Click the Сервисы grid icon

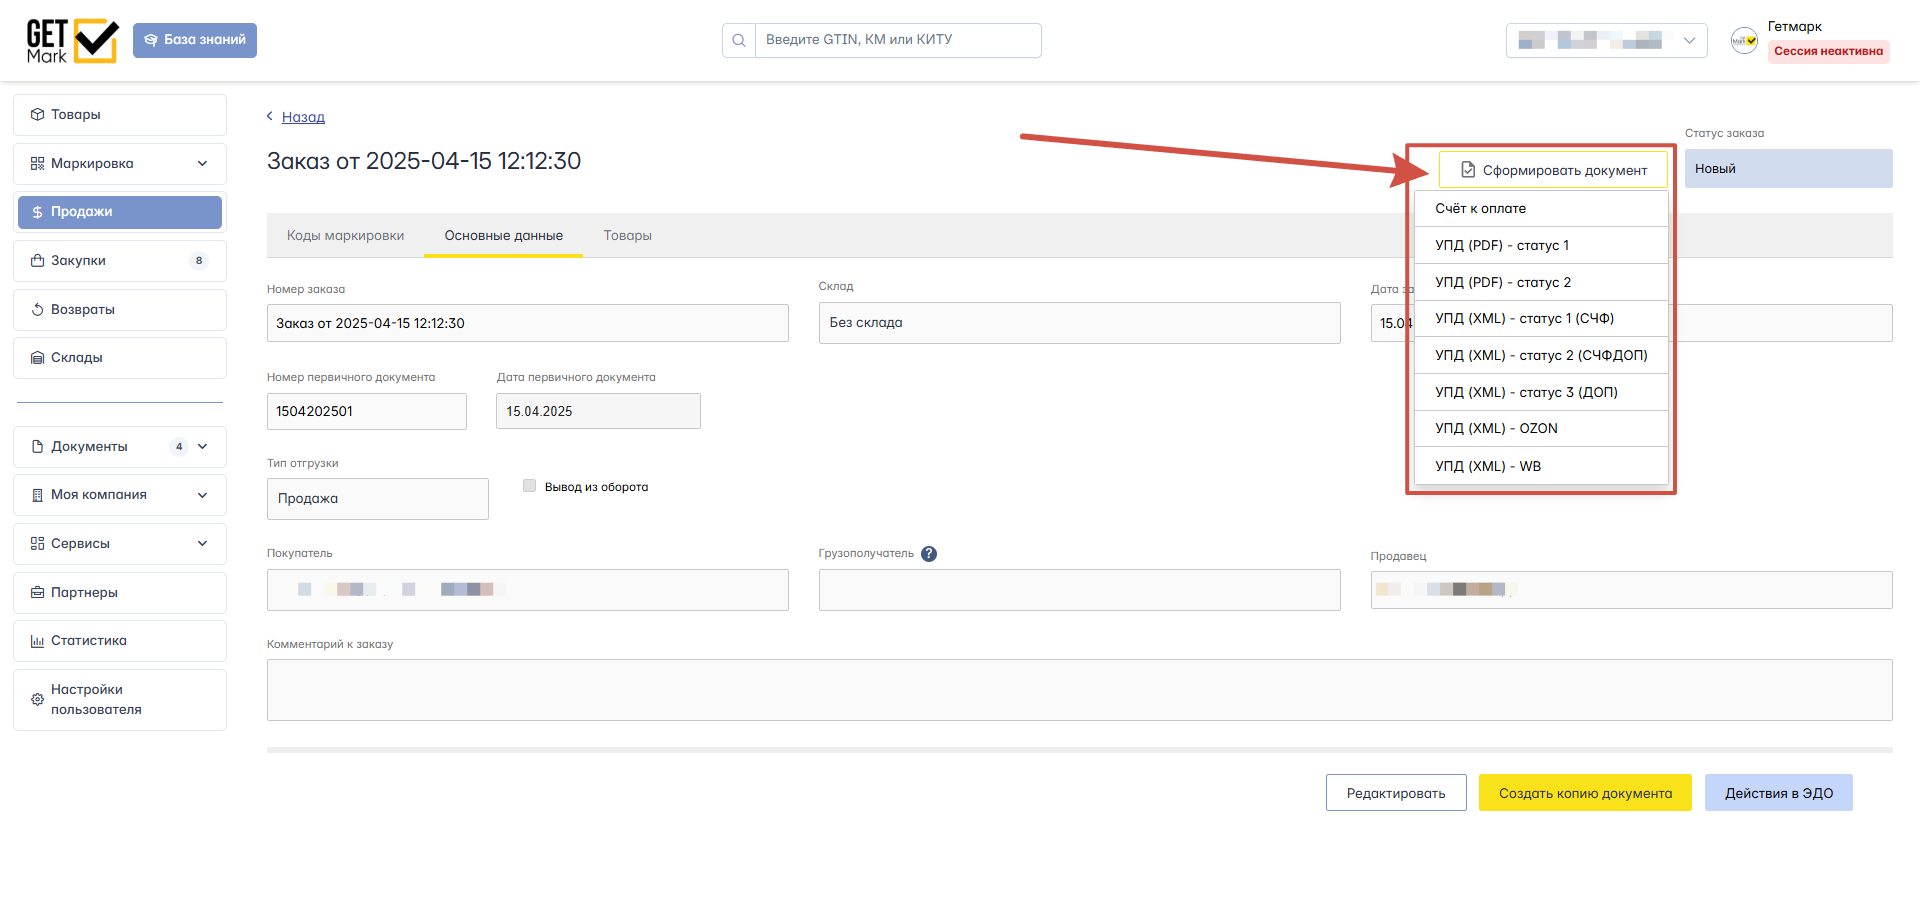tap(38, 544)
